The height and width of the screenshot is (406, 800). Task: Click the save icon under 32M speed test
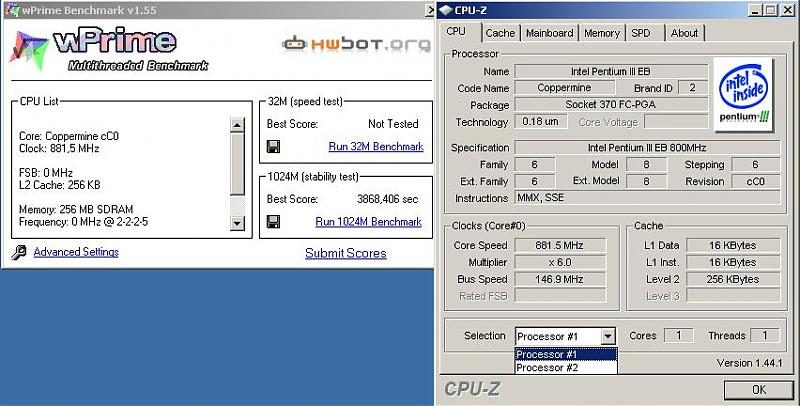tap(273, 147)
